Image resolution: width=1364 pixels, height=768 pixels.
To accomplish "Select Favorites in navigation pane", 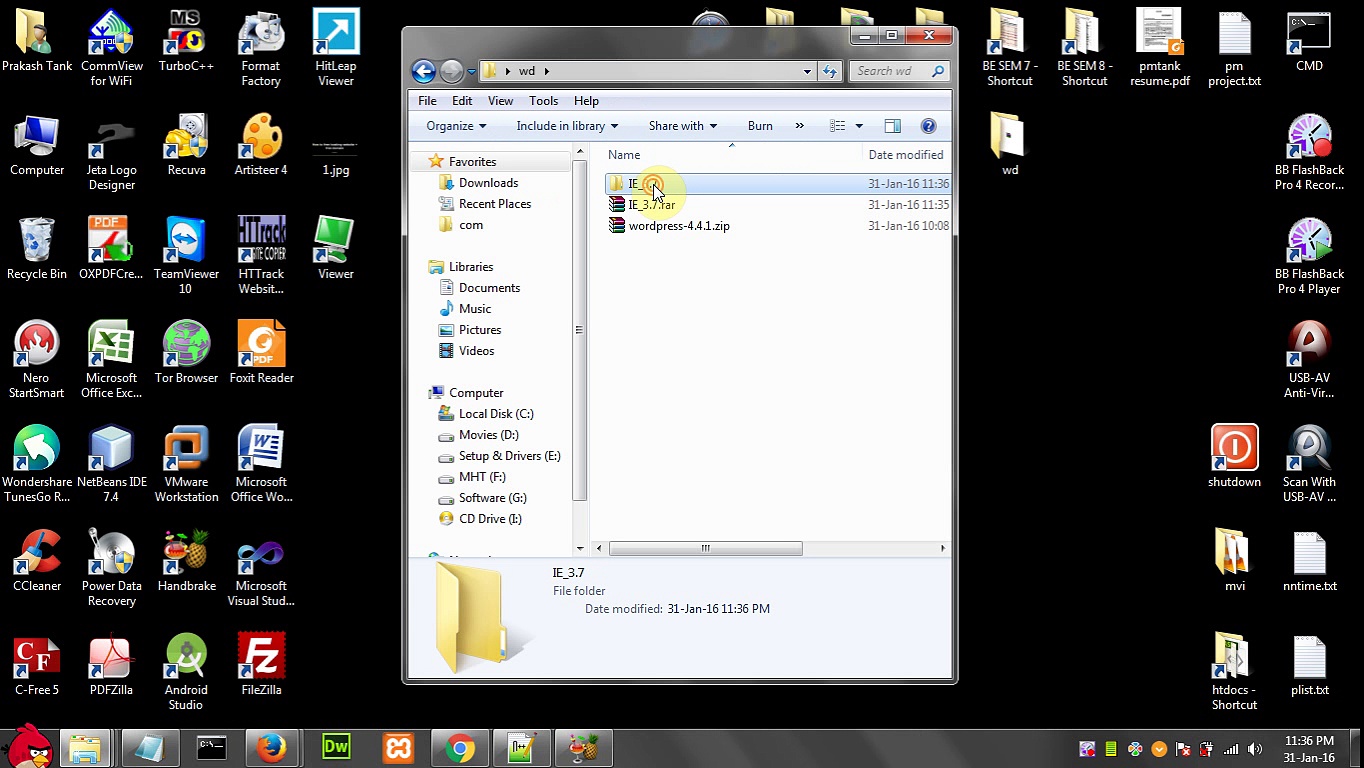I will (472, 162).
